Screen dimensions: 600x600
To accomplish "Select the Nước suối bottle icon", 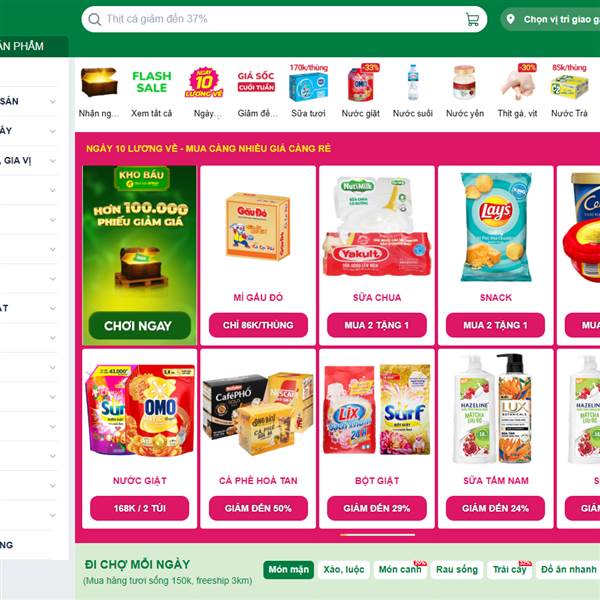I will point(412,83).
